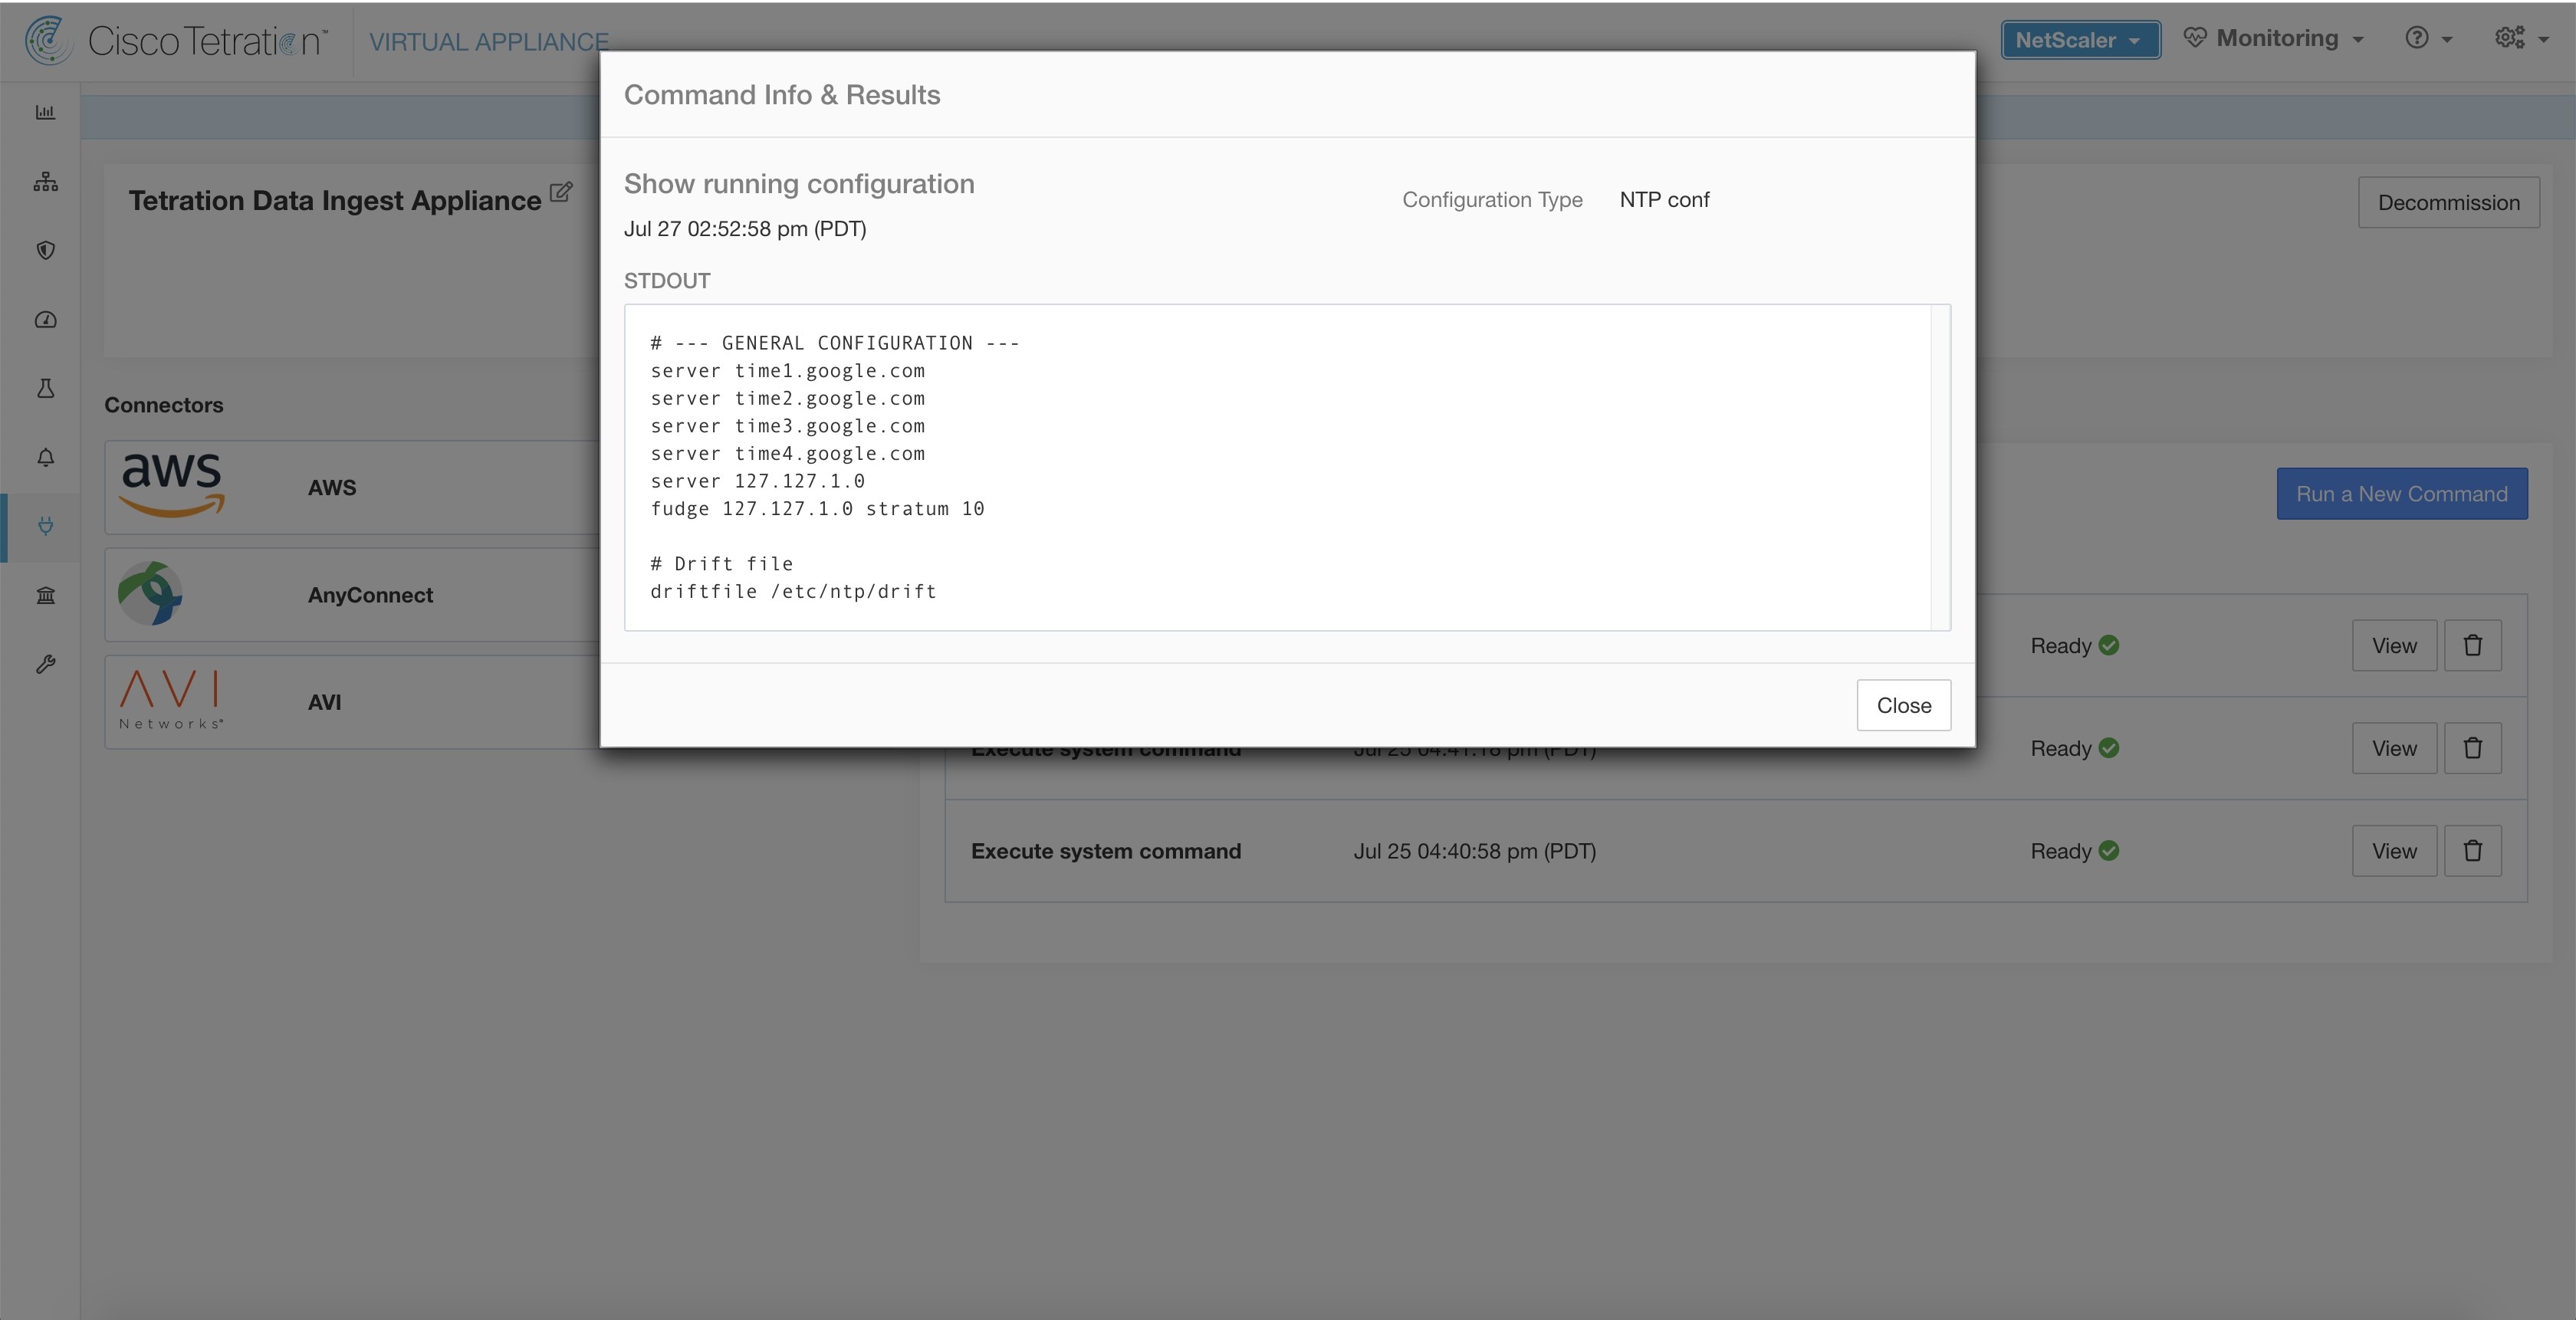Open the maintenance wrench sidebar icon
Image resolution: width=2576 pixels, height=1320 pixels.
pos(45,664)
